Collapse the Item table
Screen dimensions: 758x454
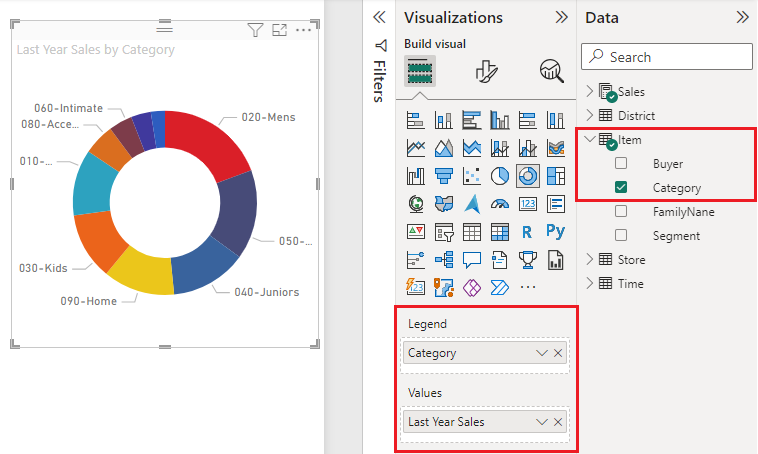coord(589,139)
